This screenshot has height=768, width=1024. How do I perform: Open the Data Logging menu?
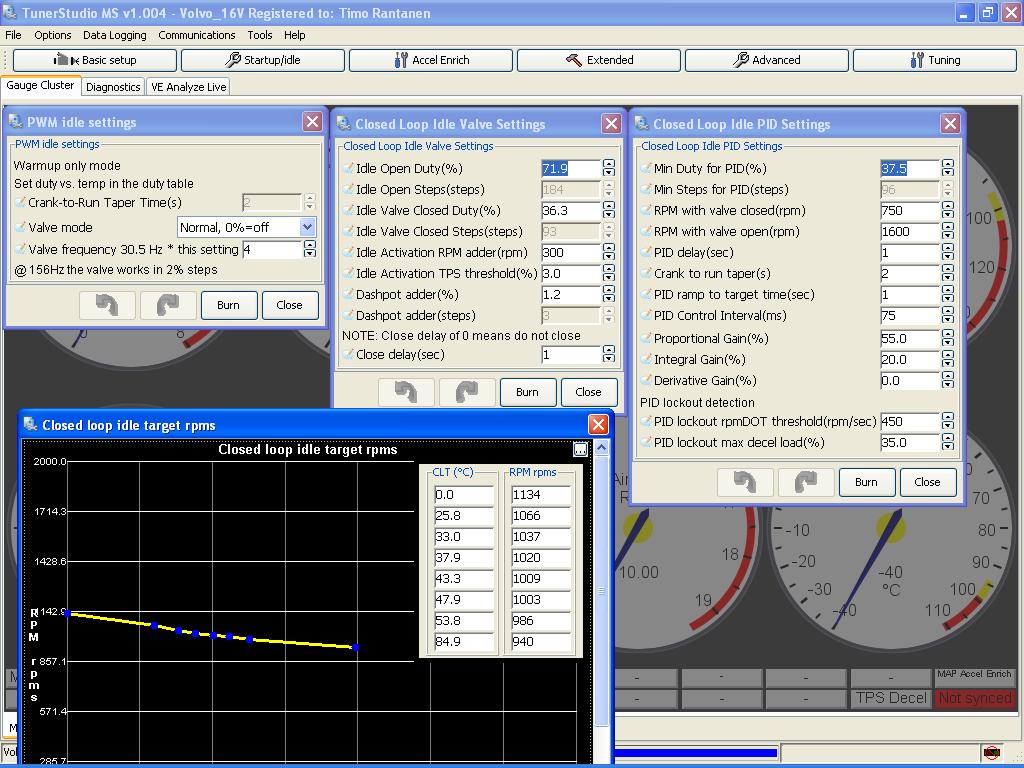tap(114, 35)
